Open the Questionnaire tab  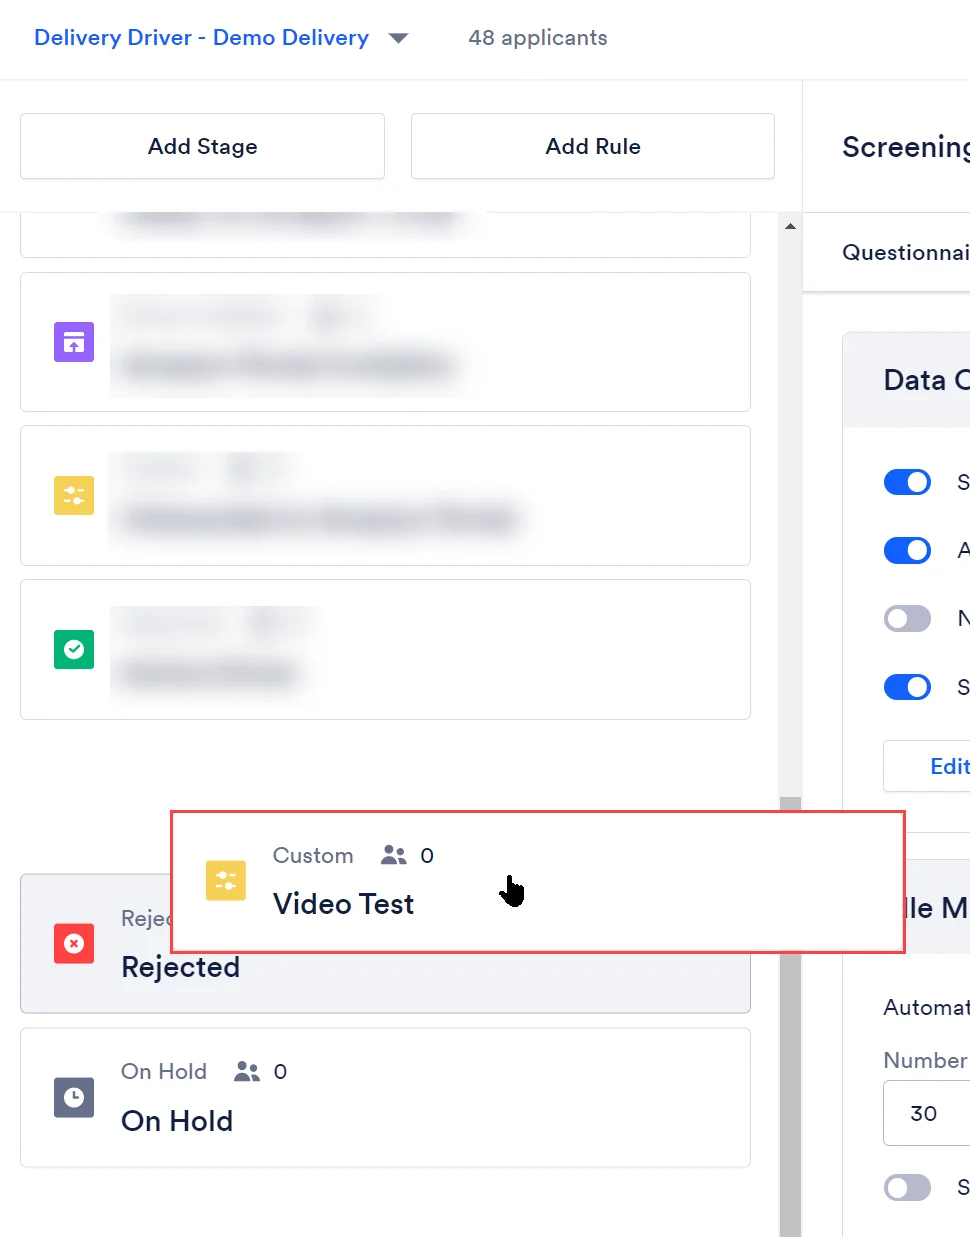click(906, 252)
